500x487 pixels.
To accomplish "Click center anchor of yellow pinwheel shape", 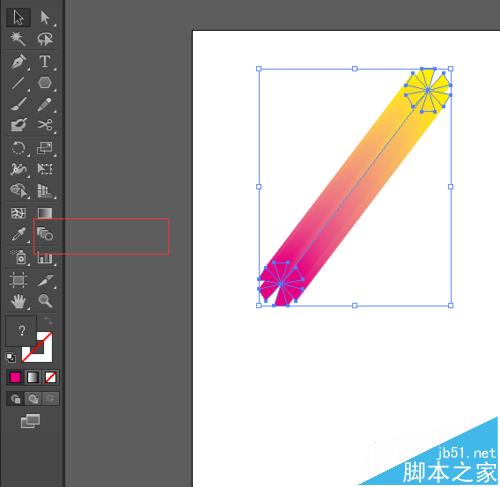I will point(428,90).
